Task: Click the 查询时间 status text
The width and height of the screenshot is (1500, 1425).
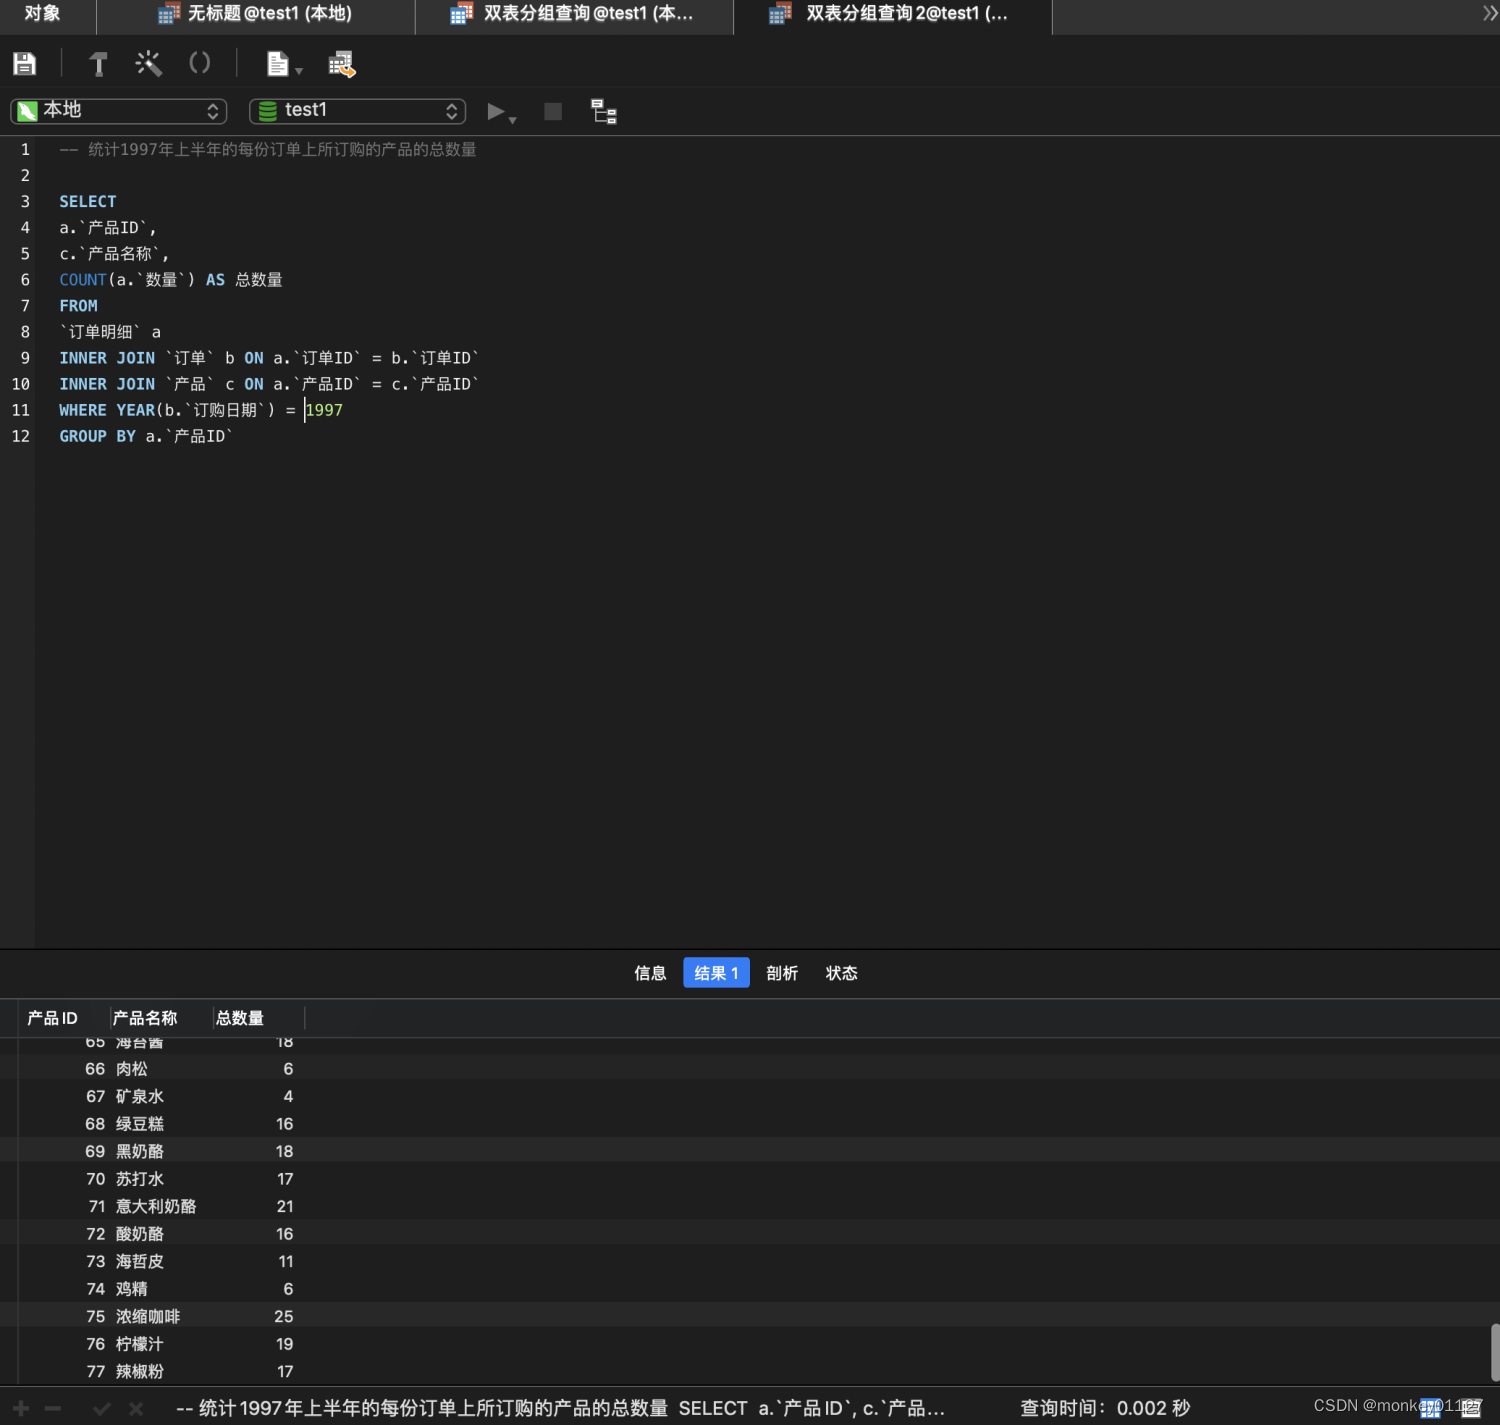Action: coord(1105,1408)
